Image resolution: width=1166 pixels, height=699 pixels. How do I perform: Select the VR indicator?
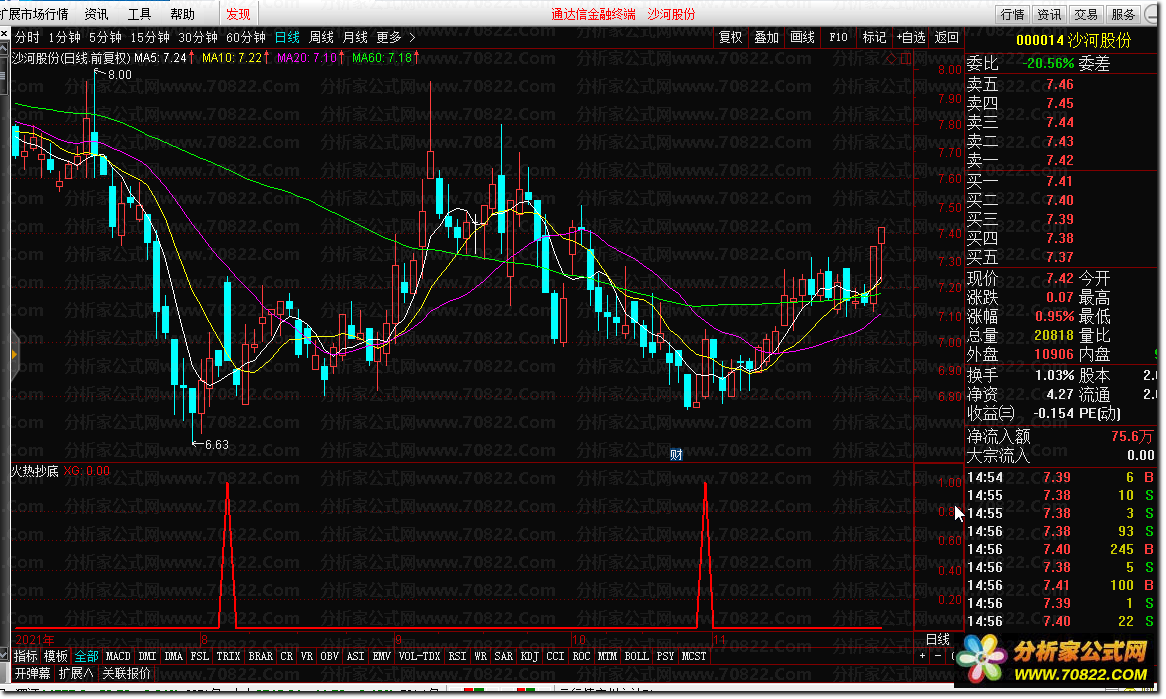coord(306,656)
